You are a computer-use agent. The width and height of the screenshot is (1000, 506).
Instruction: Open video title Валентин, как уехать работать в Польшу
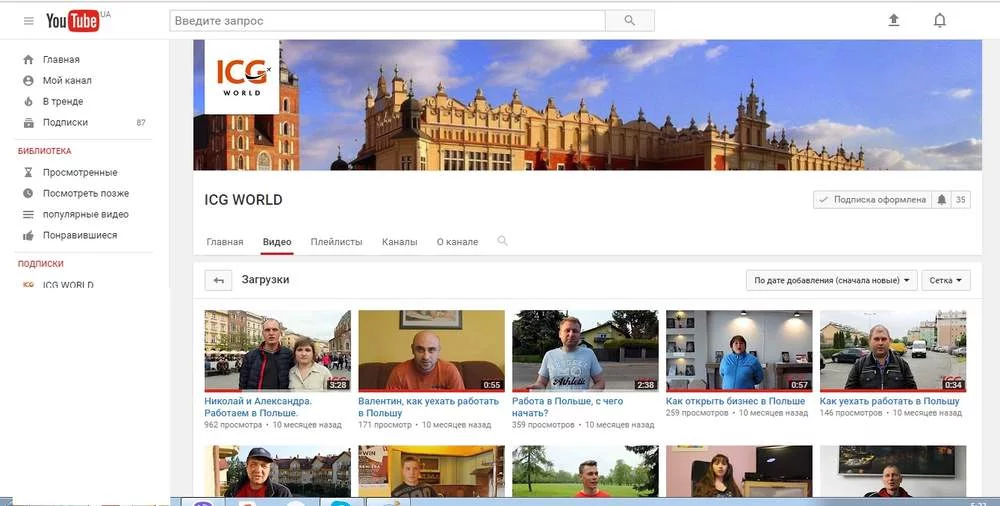click(x=429, y=406)
